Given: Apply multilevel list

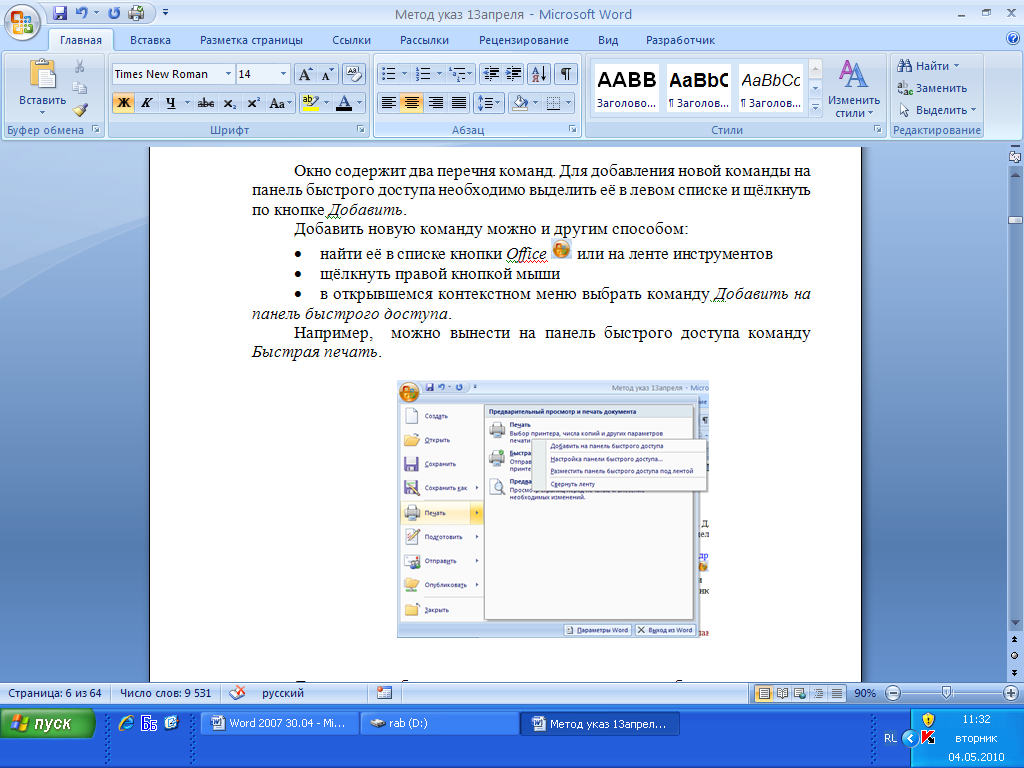Looking at the screenshot, I should [458, 74].
